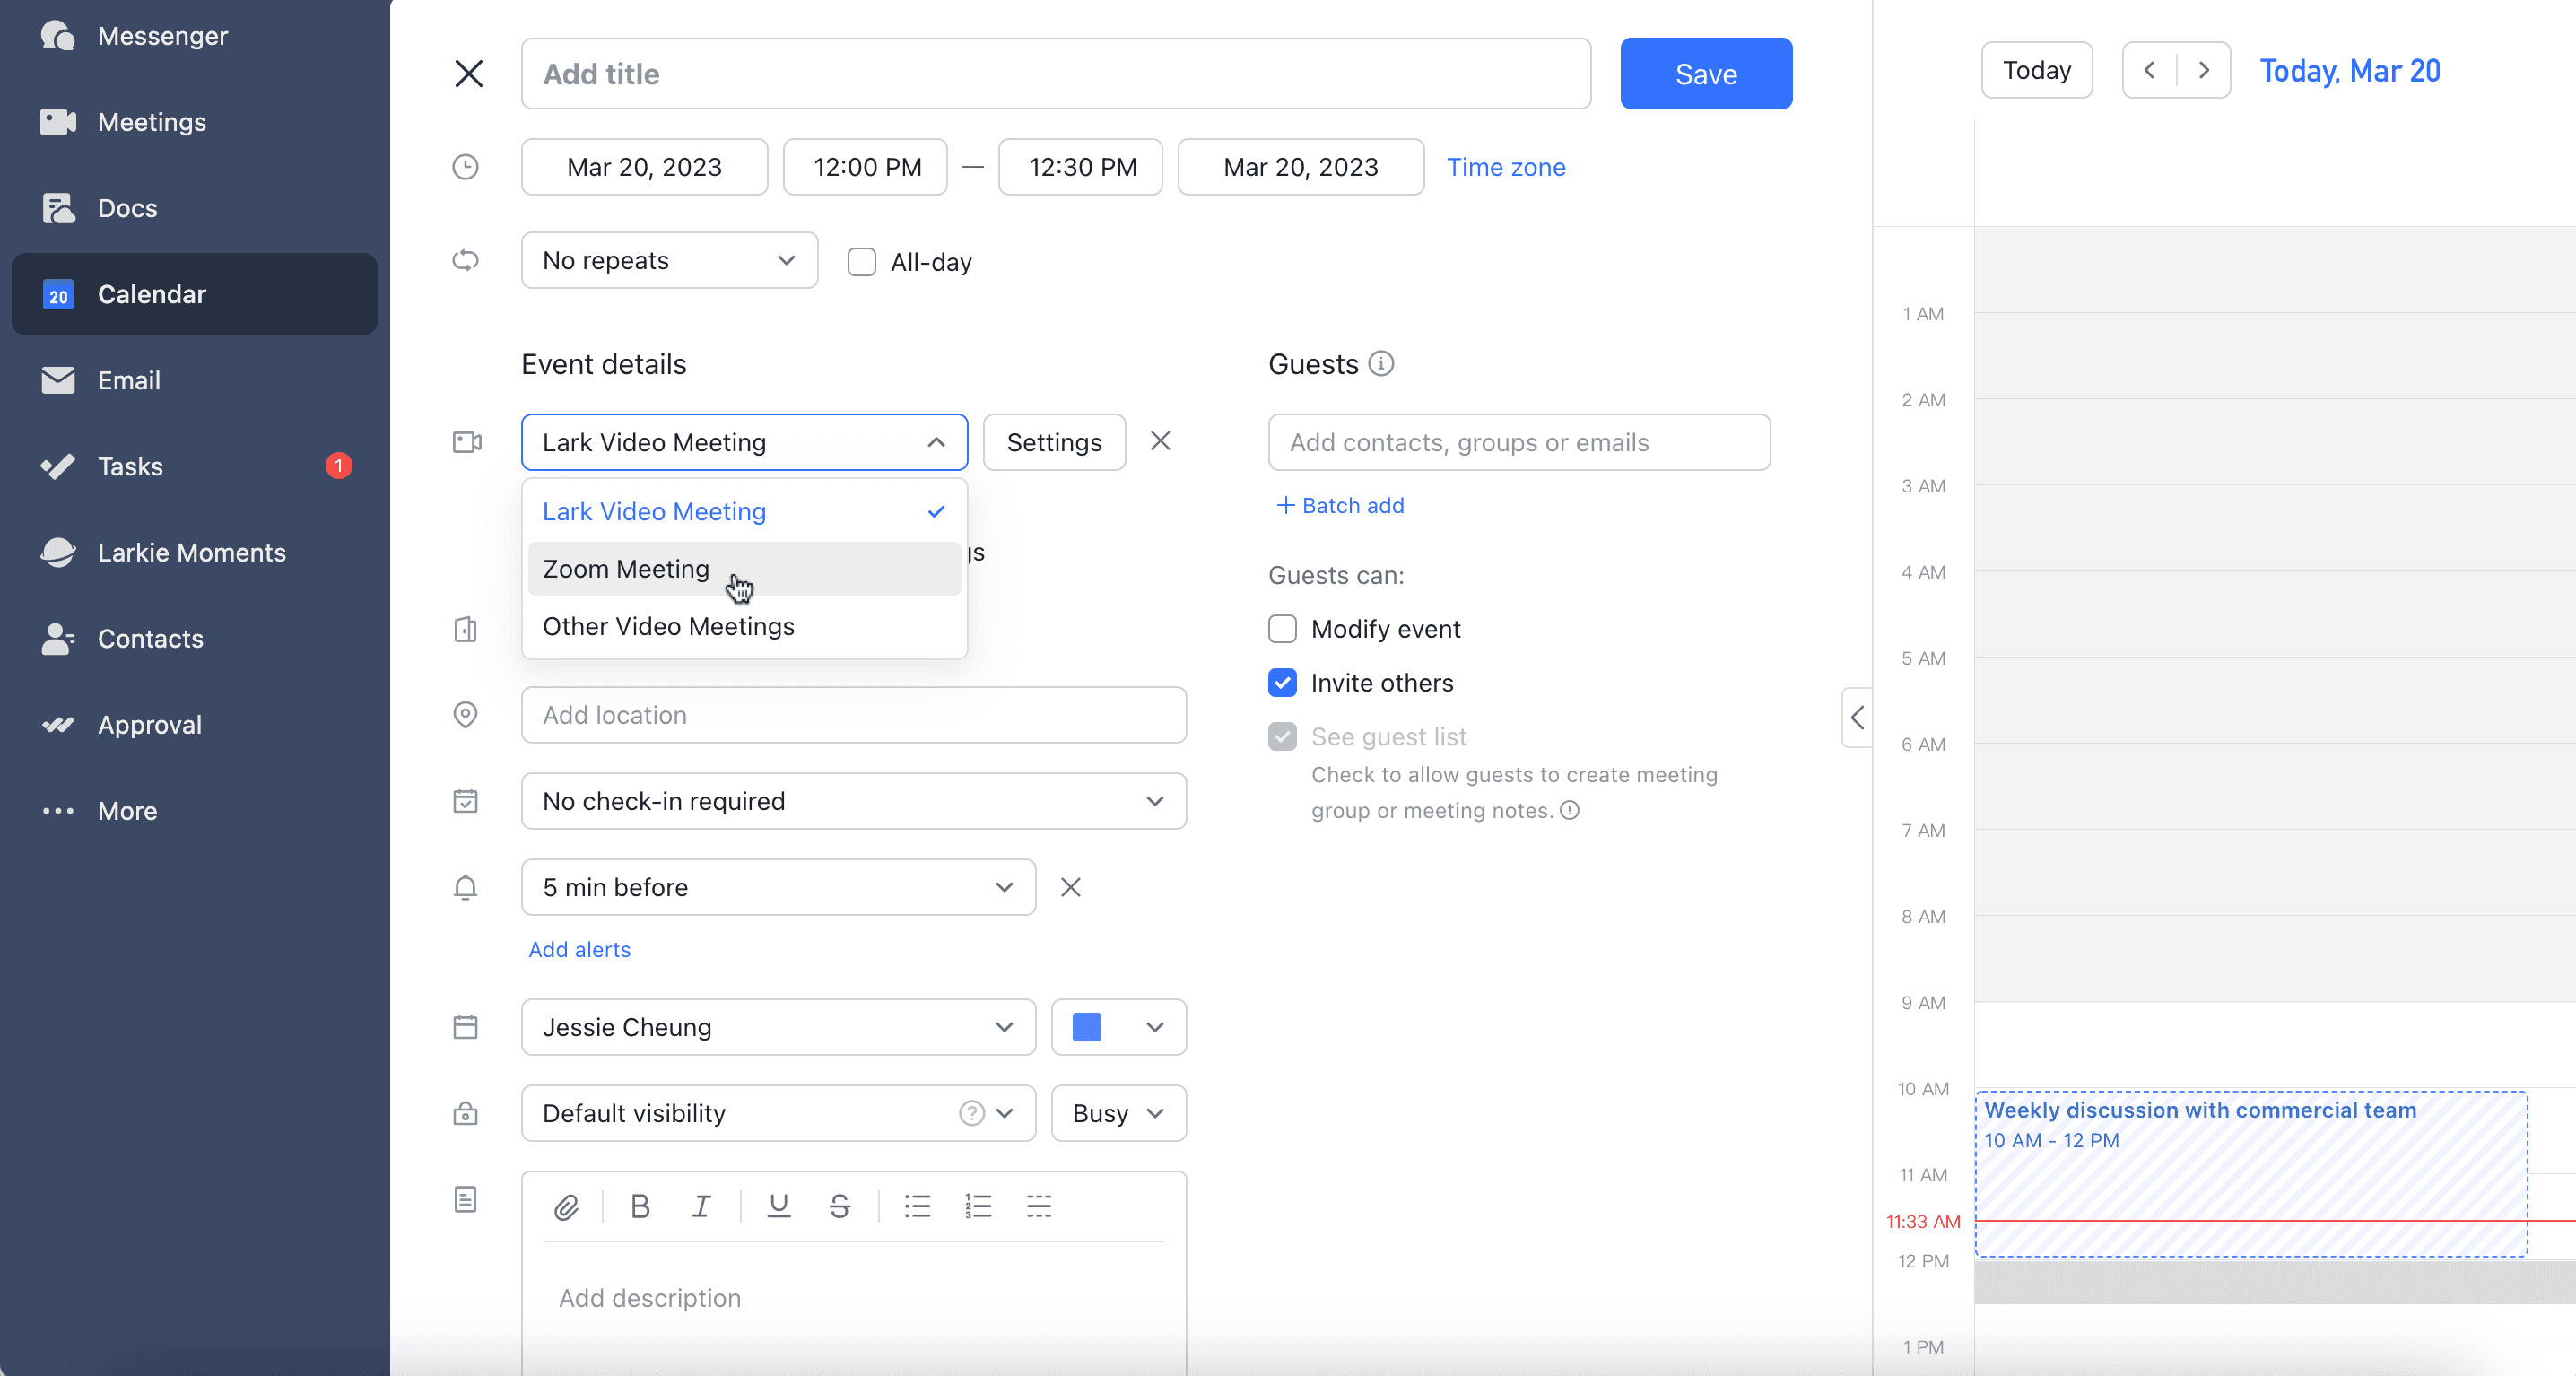
Task: Click the Save button
Action: coord(1706,74)
